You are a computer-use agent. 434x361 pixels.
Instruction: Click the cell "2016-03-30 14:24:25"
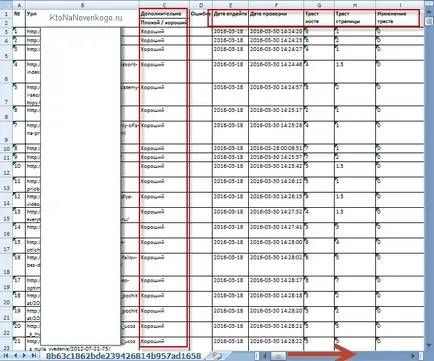point(276,40)
